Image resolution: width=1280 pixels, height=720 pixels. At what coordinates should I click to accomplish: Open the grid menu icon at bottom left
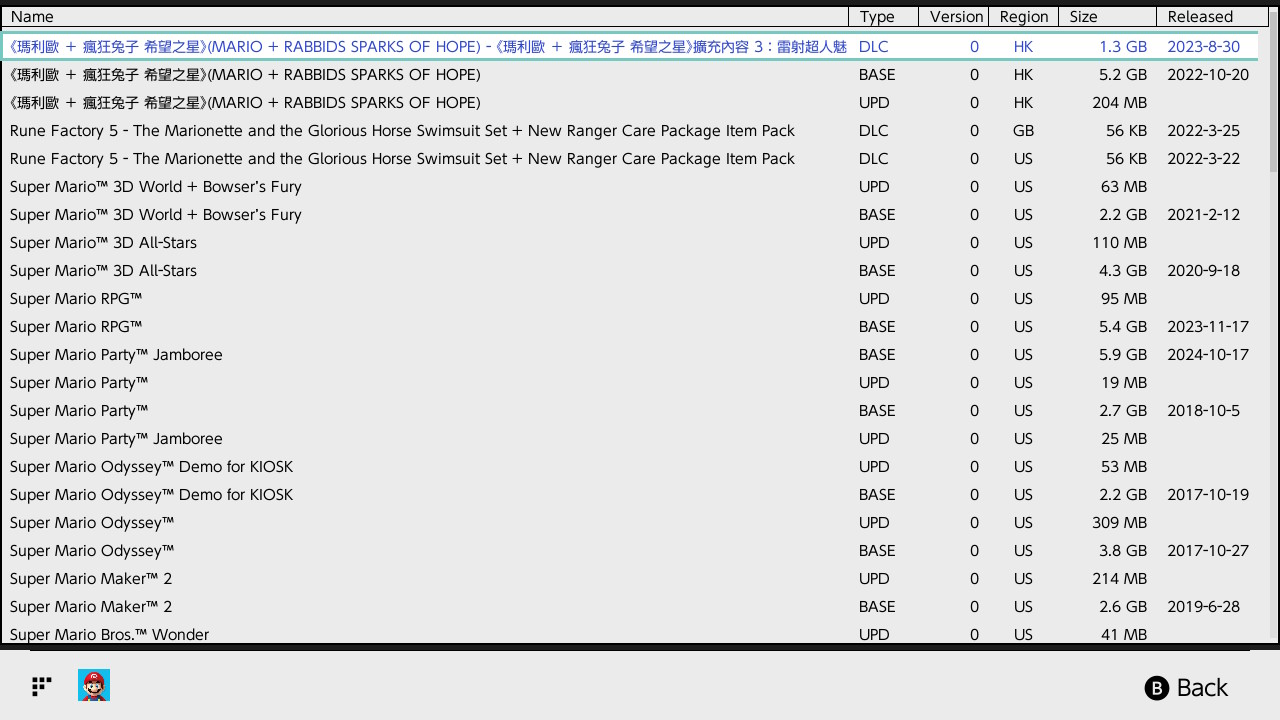[x=42, y=686]
